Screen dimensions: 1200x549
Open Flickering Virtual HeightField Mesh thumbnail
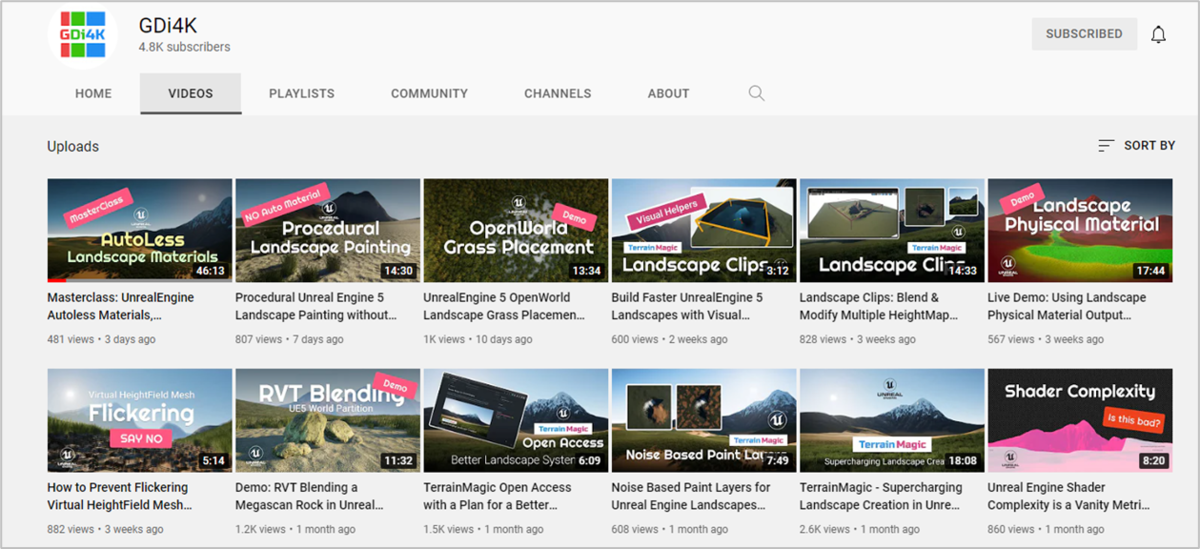(139, 421)
